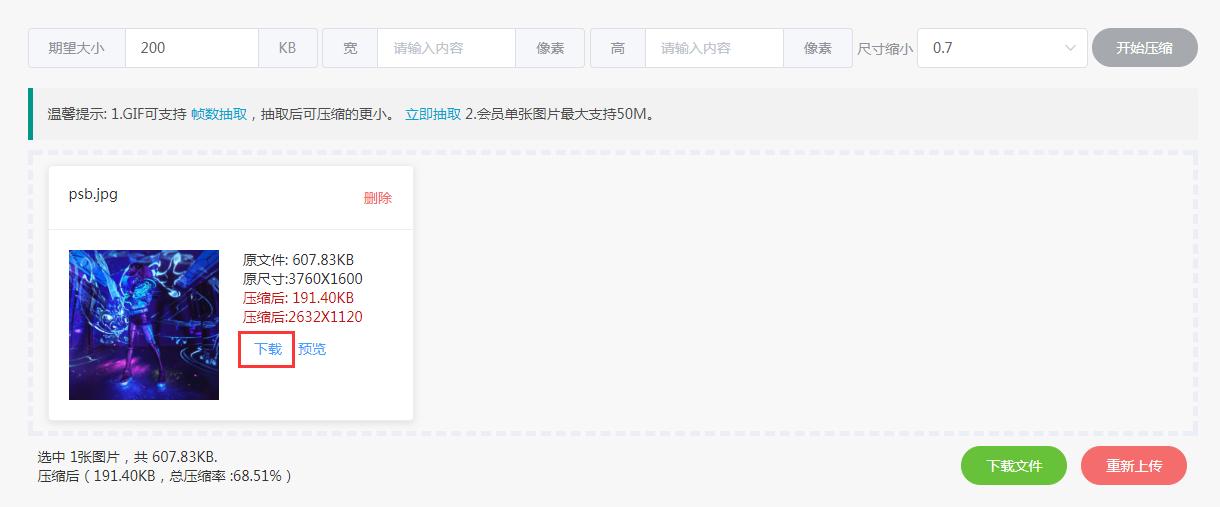Click the psb.jpg image thumbnail
The width and height of the screenshot is (1220, 507).
pyautogui.click(x=144, y=325)
